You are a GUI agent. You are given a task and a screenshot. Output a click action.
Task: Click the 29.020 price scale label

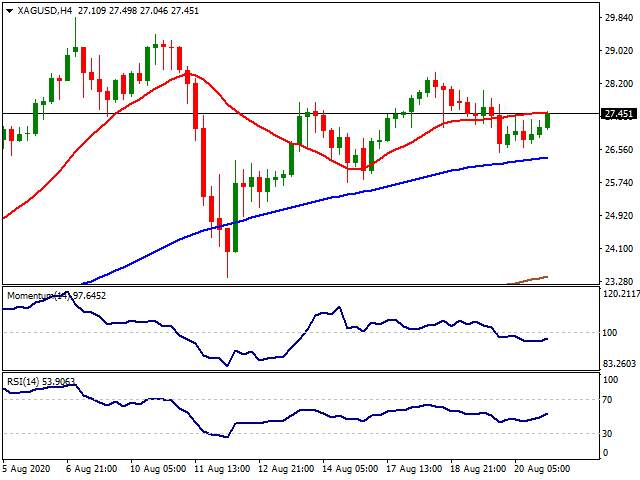[x=619, y=51]
